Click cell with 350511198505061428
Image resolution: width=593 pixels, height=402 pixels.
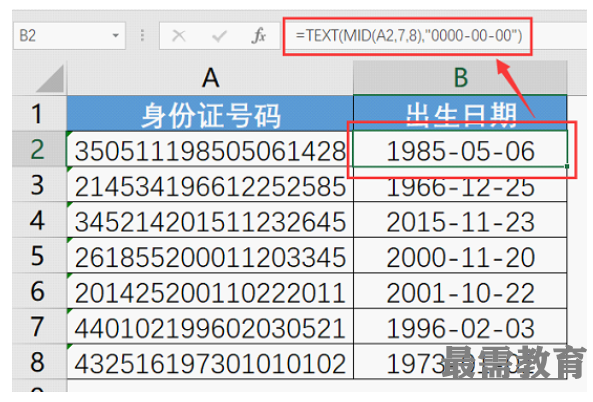(210, 149)
